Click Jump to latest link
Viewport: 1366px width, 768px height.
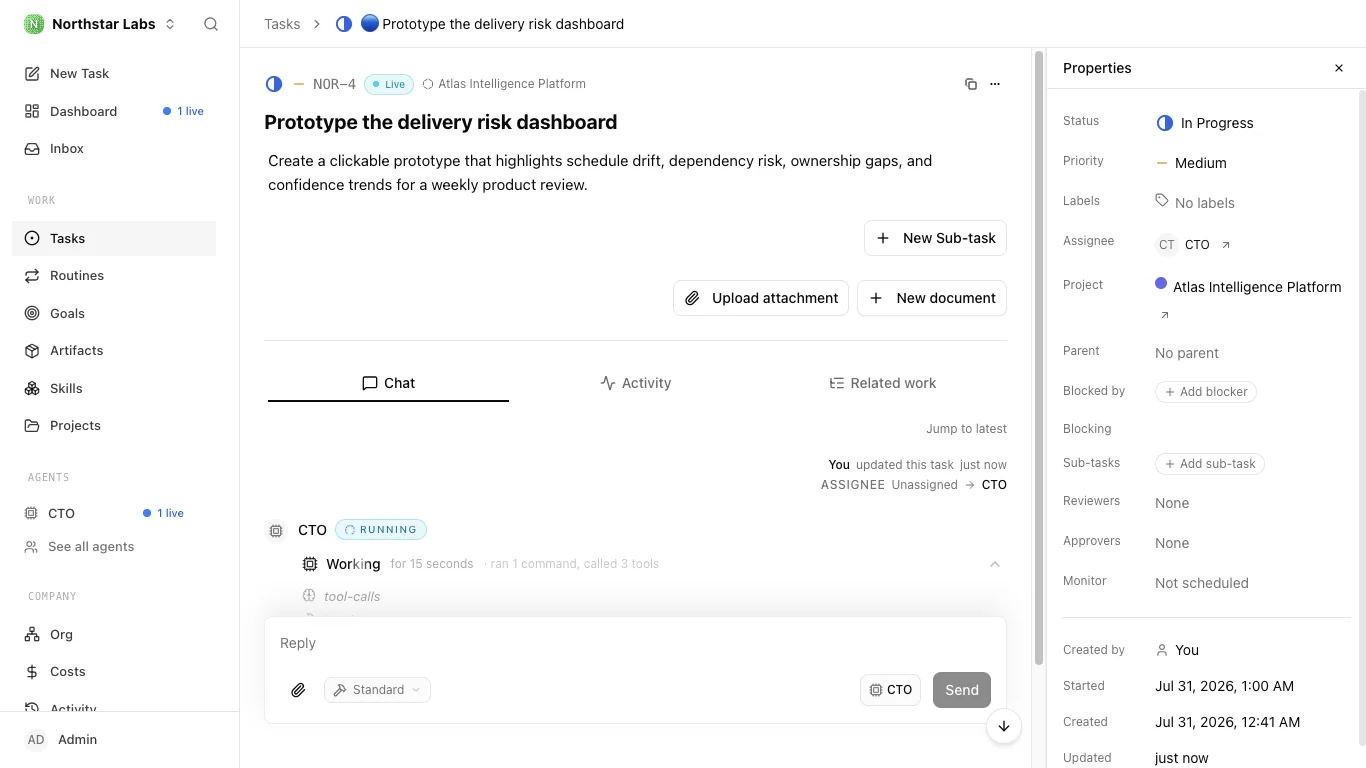[x=966, y=429]
